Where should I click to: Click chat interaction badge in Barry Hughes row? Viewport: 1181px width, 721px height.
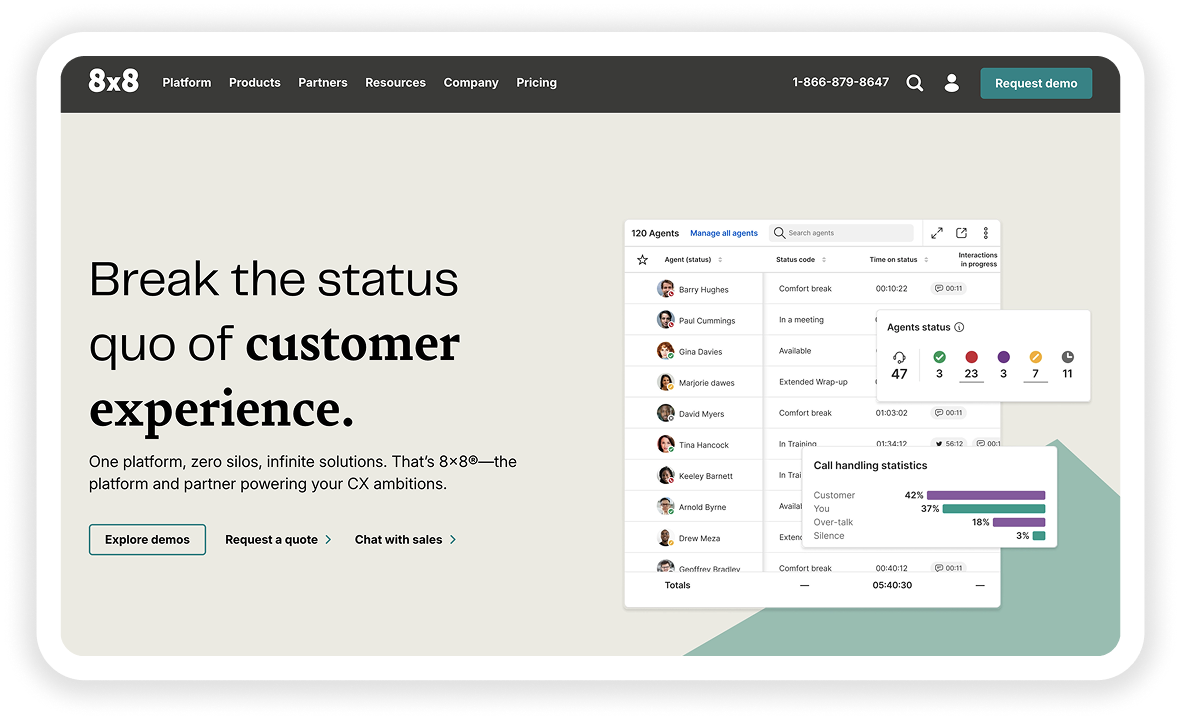948,289
